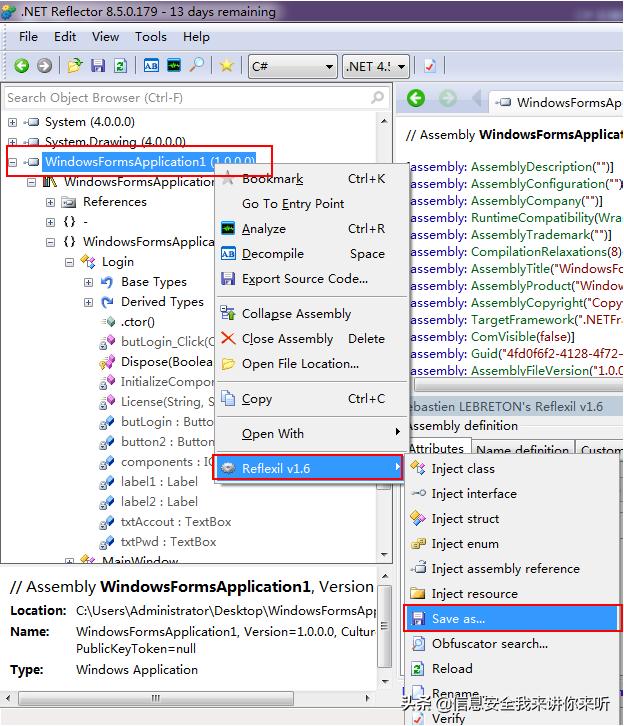Choose Inject class from Reflexil submenu

[x=462, y=469]
